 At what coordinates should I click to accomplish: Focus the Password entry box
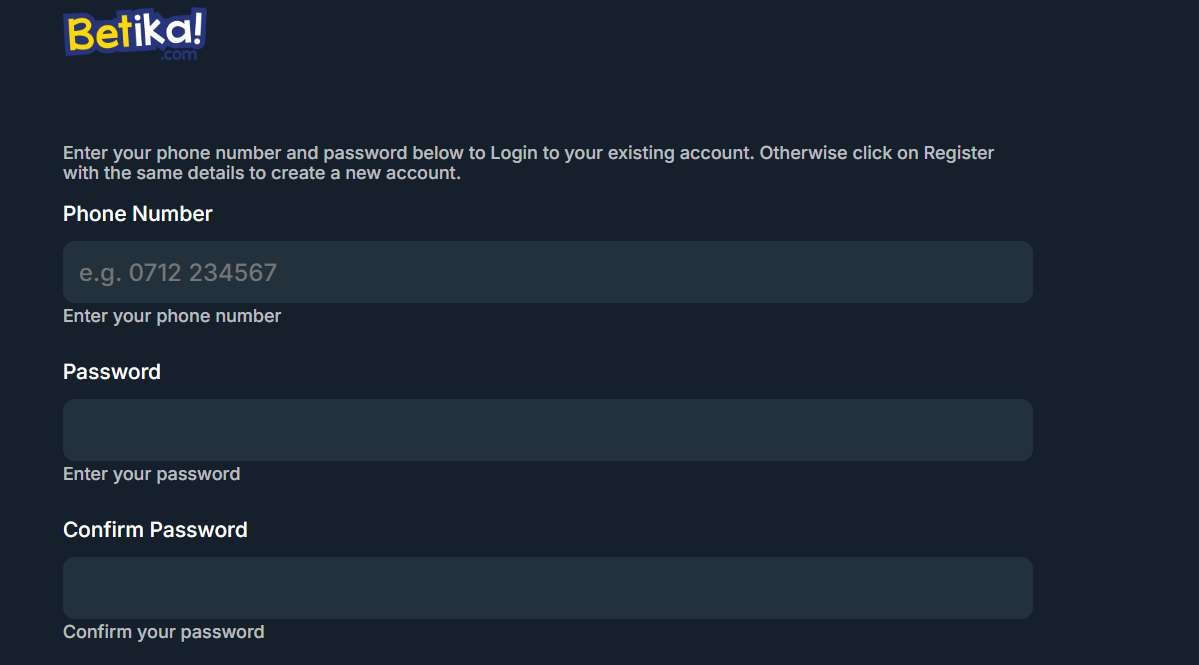547,429
